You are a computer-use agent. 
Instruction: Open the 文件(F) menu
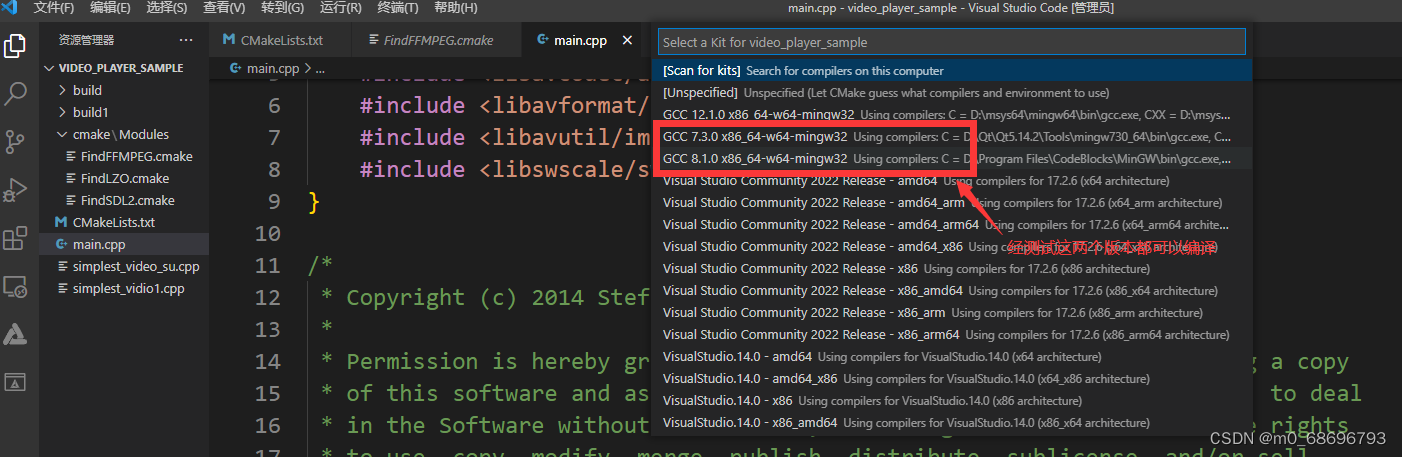coord(54,8)
